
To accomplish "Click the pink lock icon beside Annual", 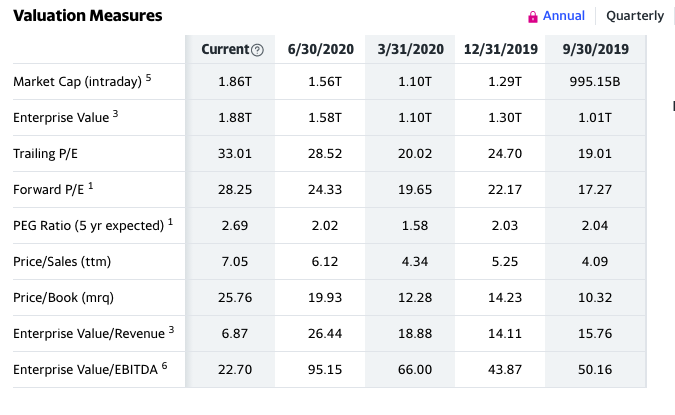I will tap(533, 17).
